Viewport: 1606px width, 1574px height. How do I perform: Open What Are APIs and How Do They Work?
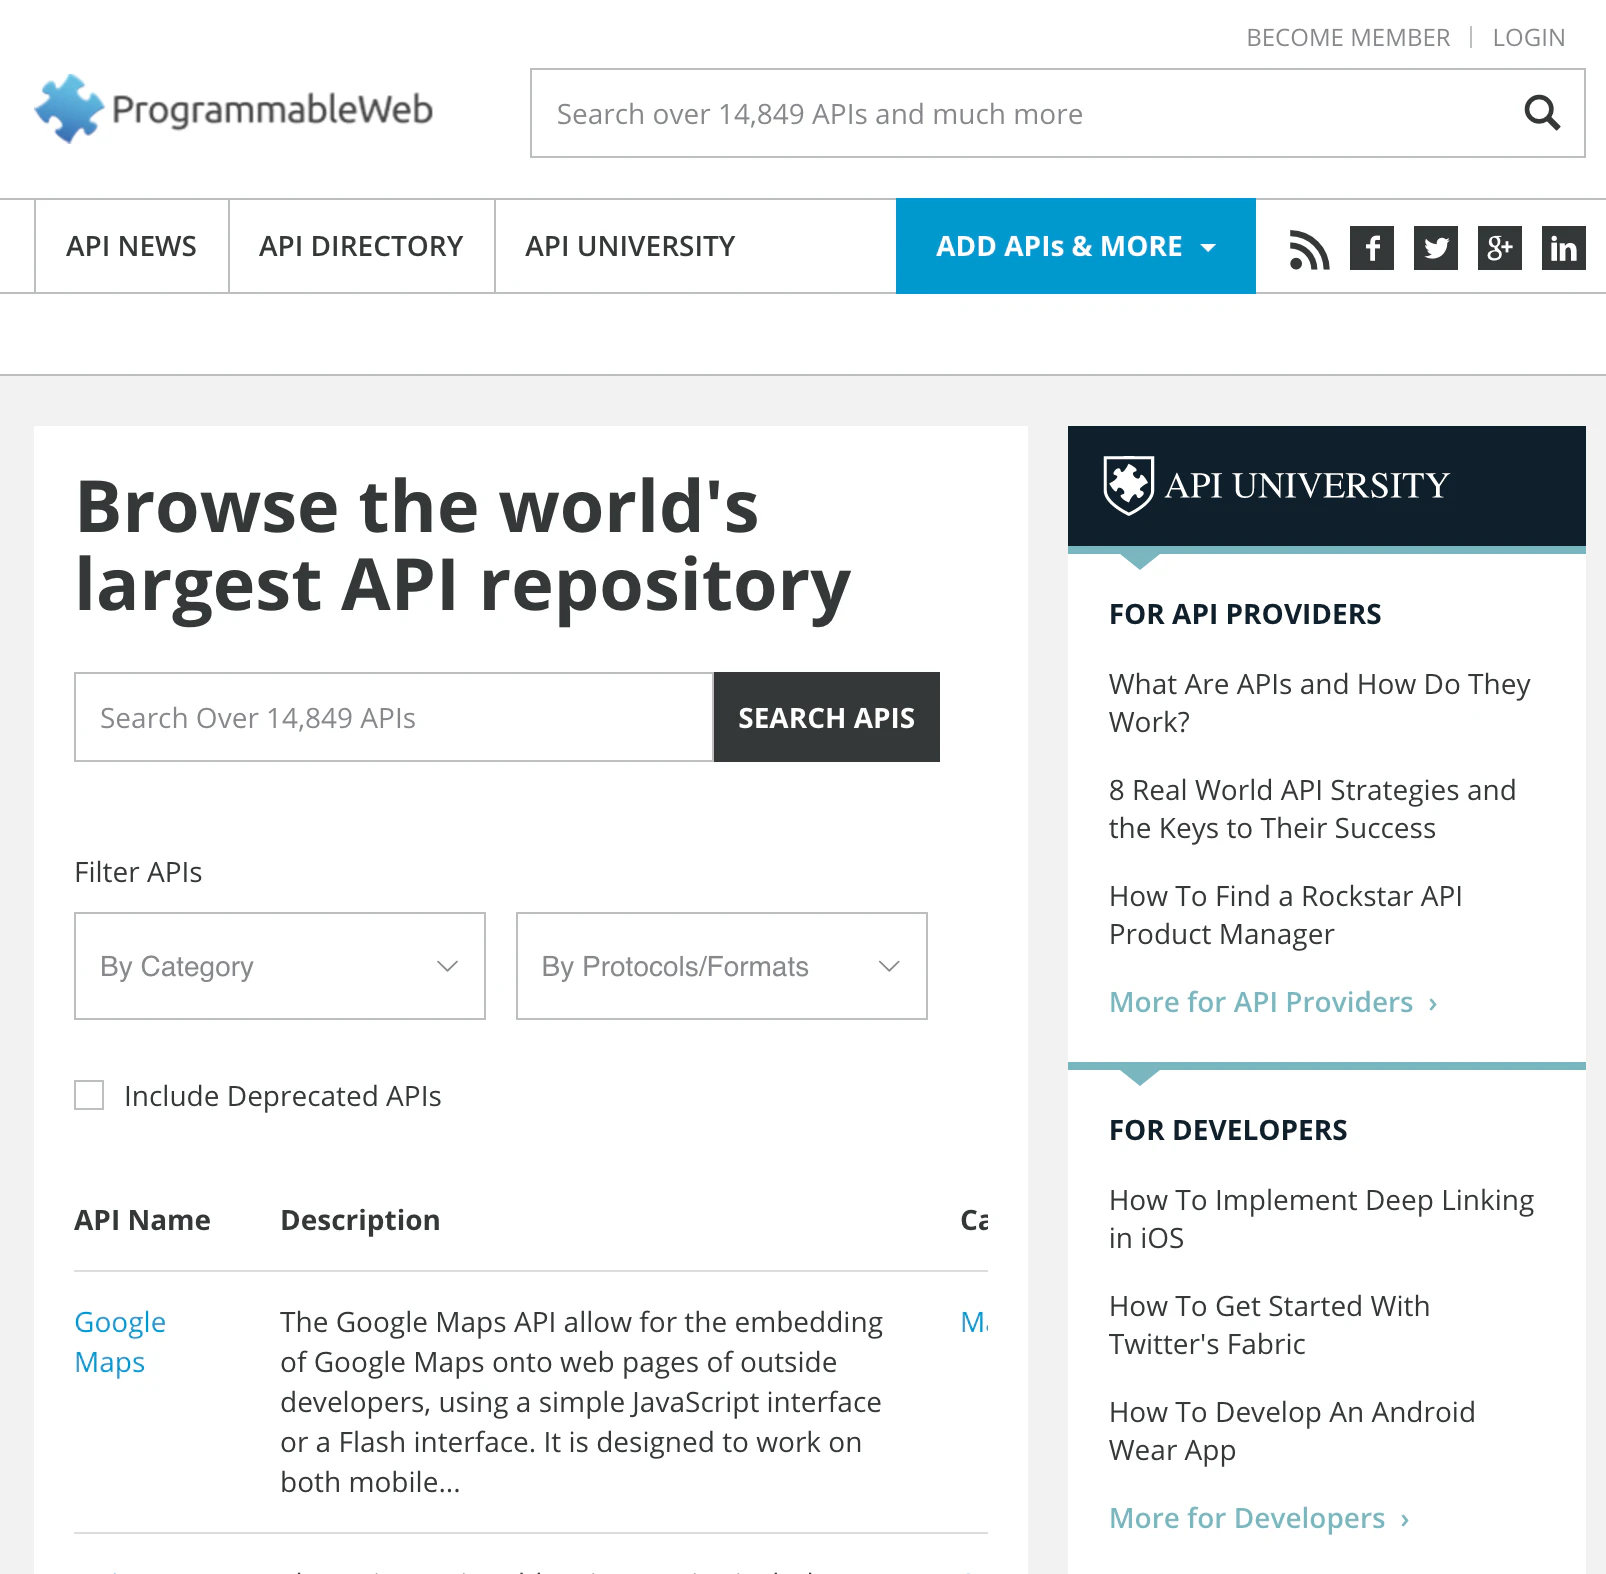(1318, 702)
